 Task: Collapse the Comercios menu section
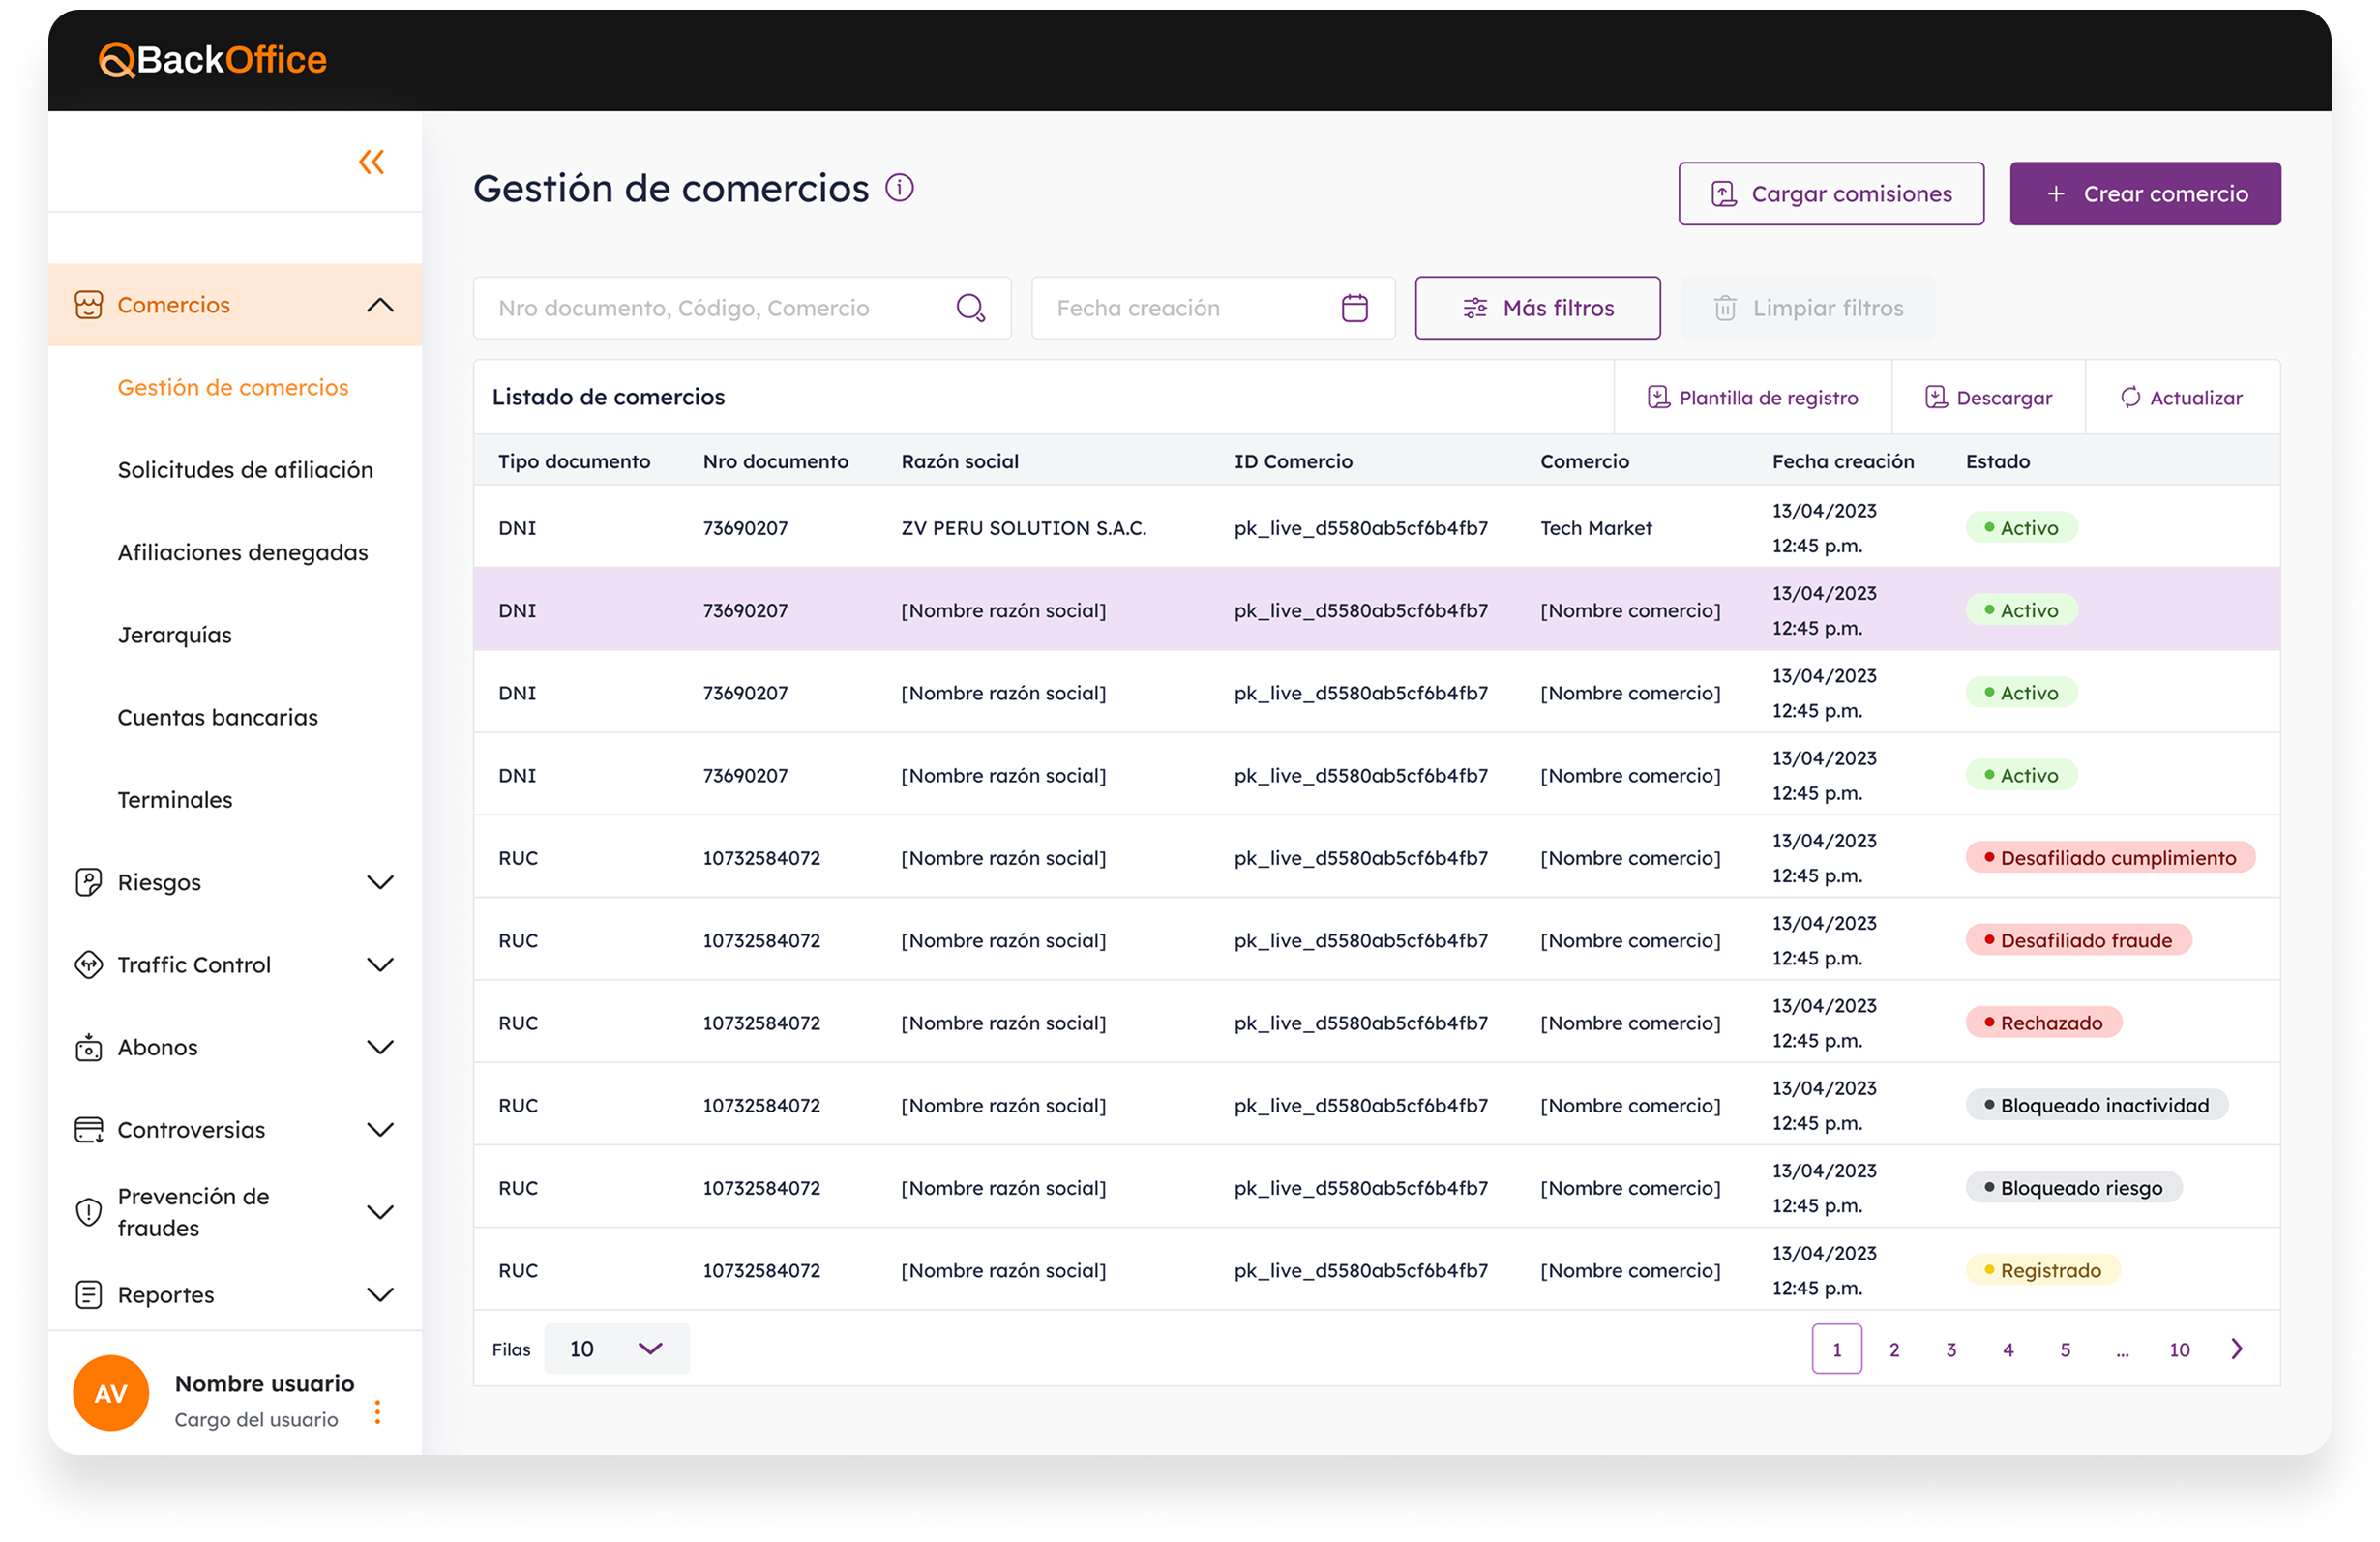380,305
